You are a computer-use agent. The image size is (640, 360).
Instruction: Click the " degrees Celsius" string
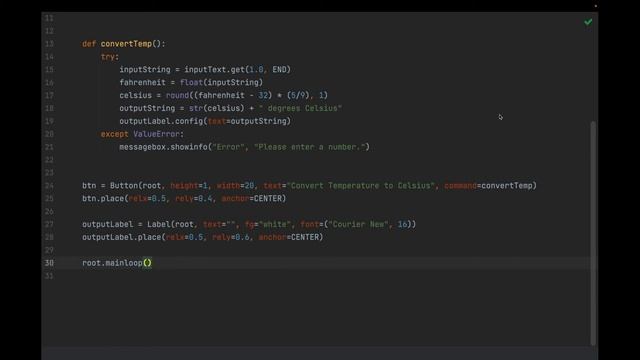coord(300,108)
